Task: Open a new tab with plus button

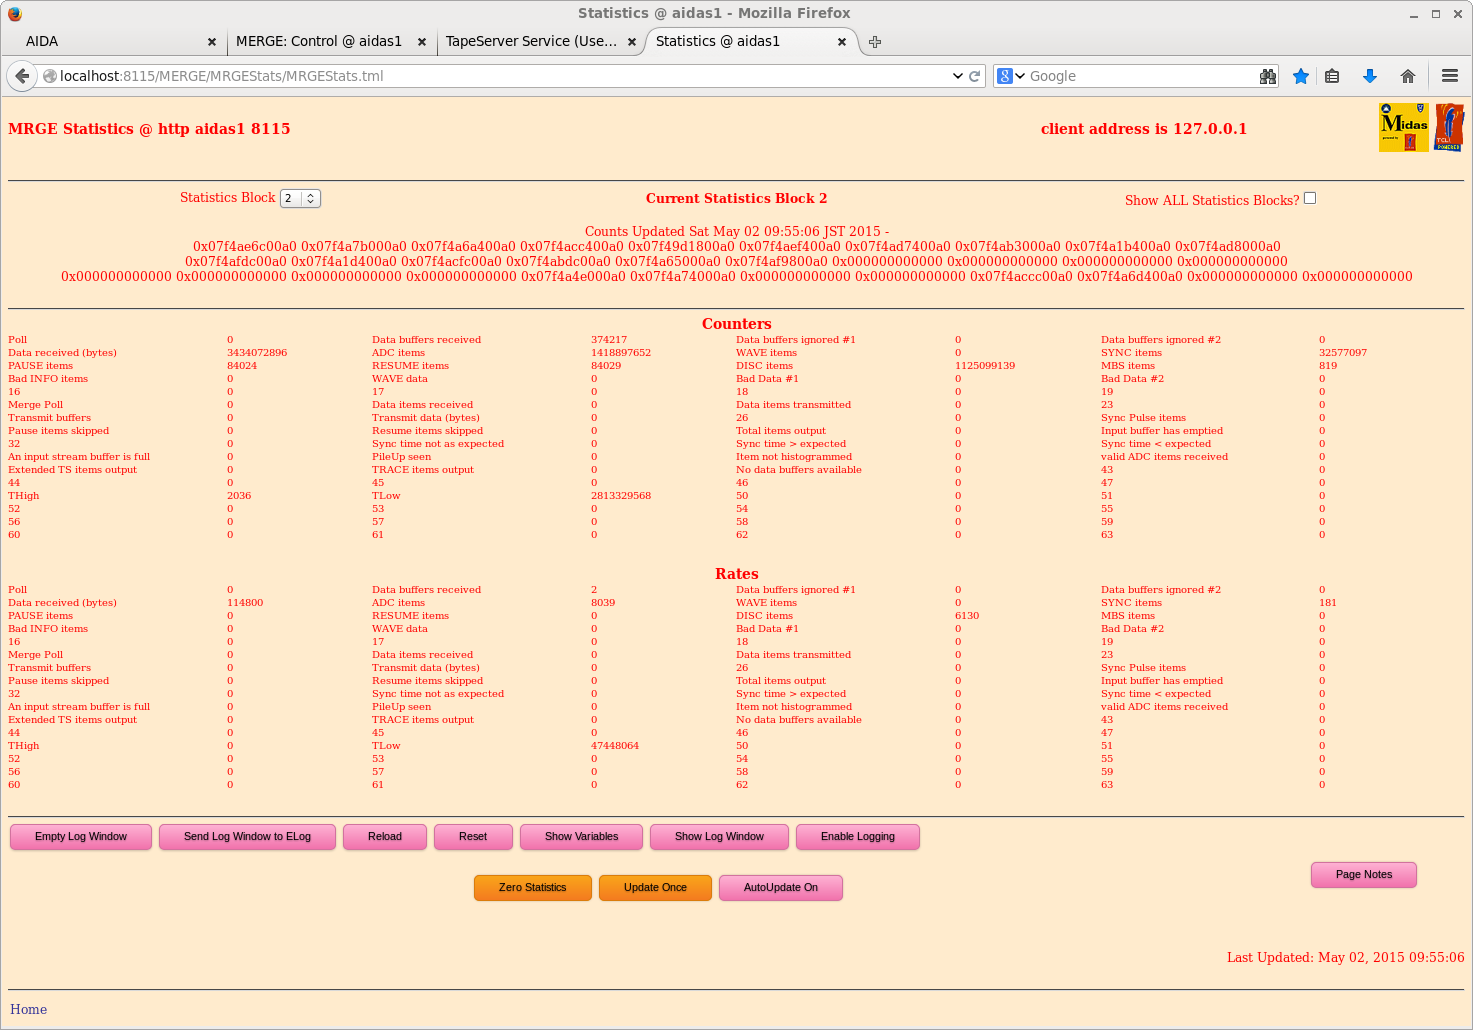Action: [875, 42]
